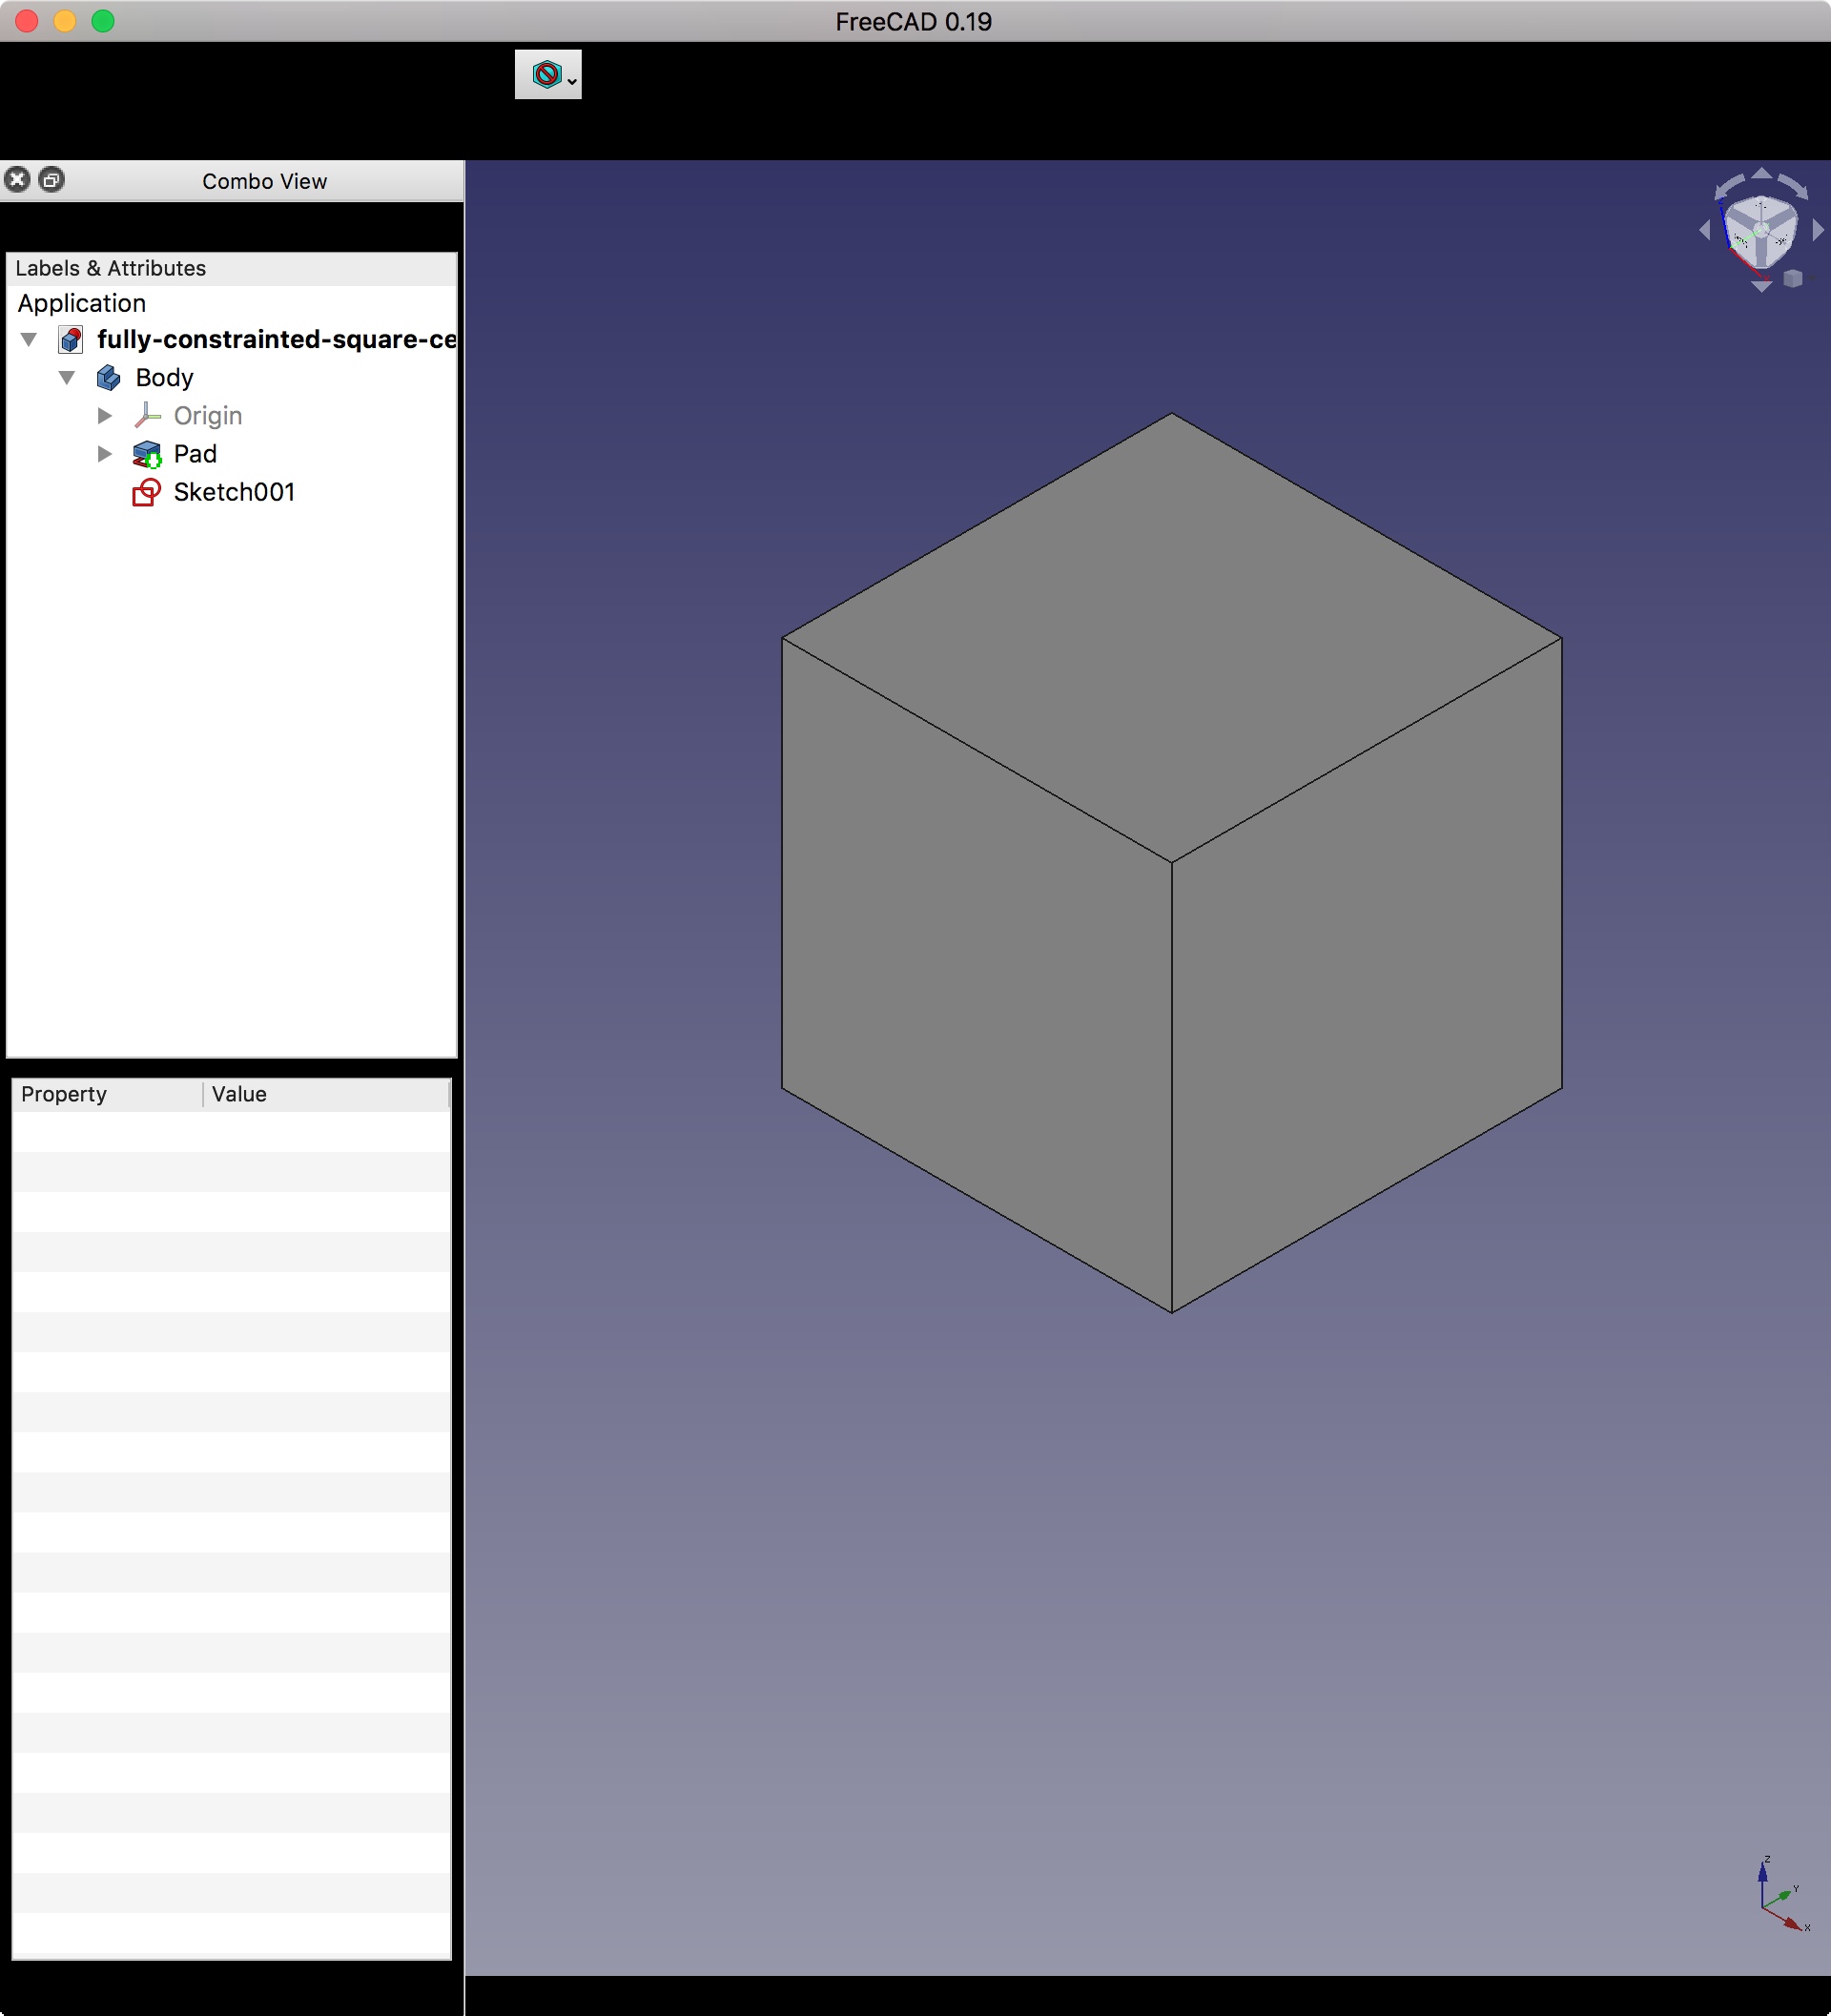1831x2016 pixels.
Task: Close the Combo View panel
Action: [x=17, y=180]
